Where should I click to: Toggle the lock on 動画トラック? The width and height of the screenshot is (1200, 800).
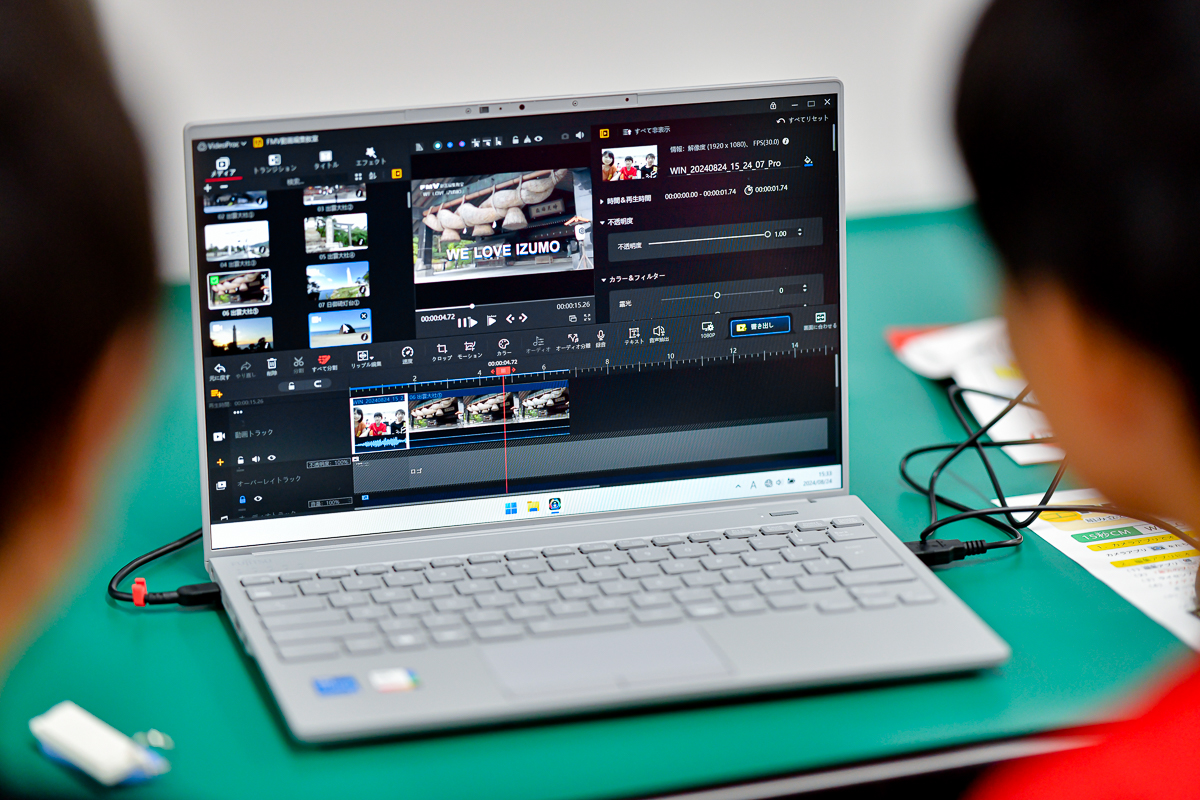coord(240,460)
